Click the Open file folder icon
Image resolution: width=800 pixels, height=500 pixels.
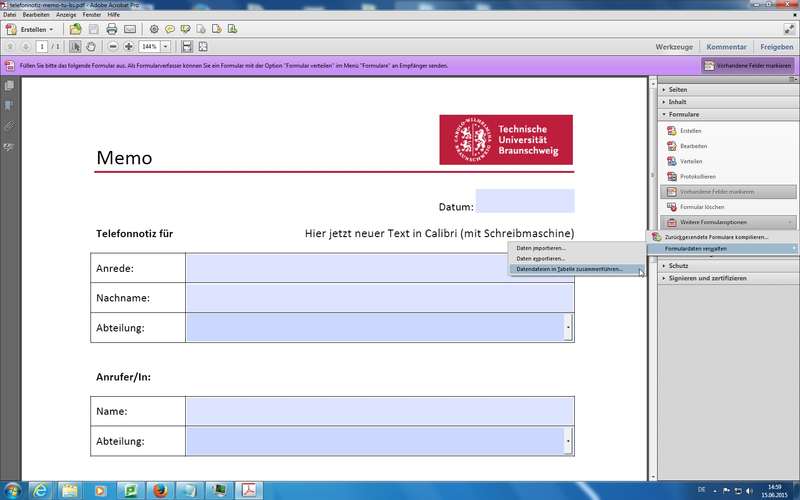pyautogui.click(x=76, y=30)
